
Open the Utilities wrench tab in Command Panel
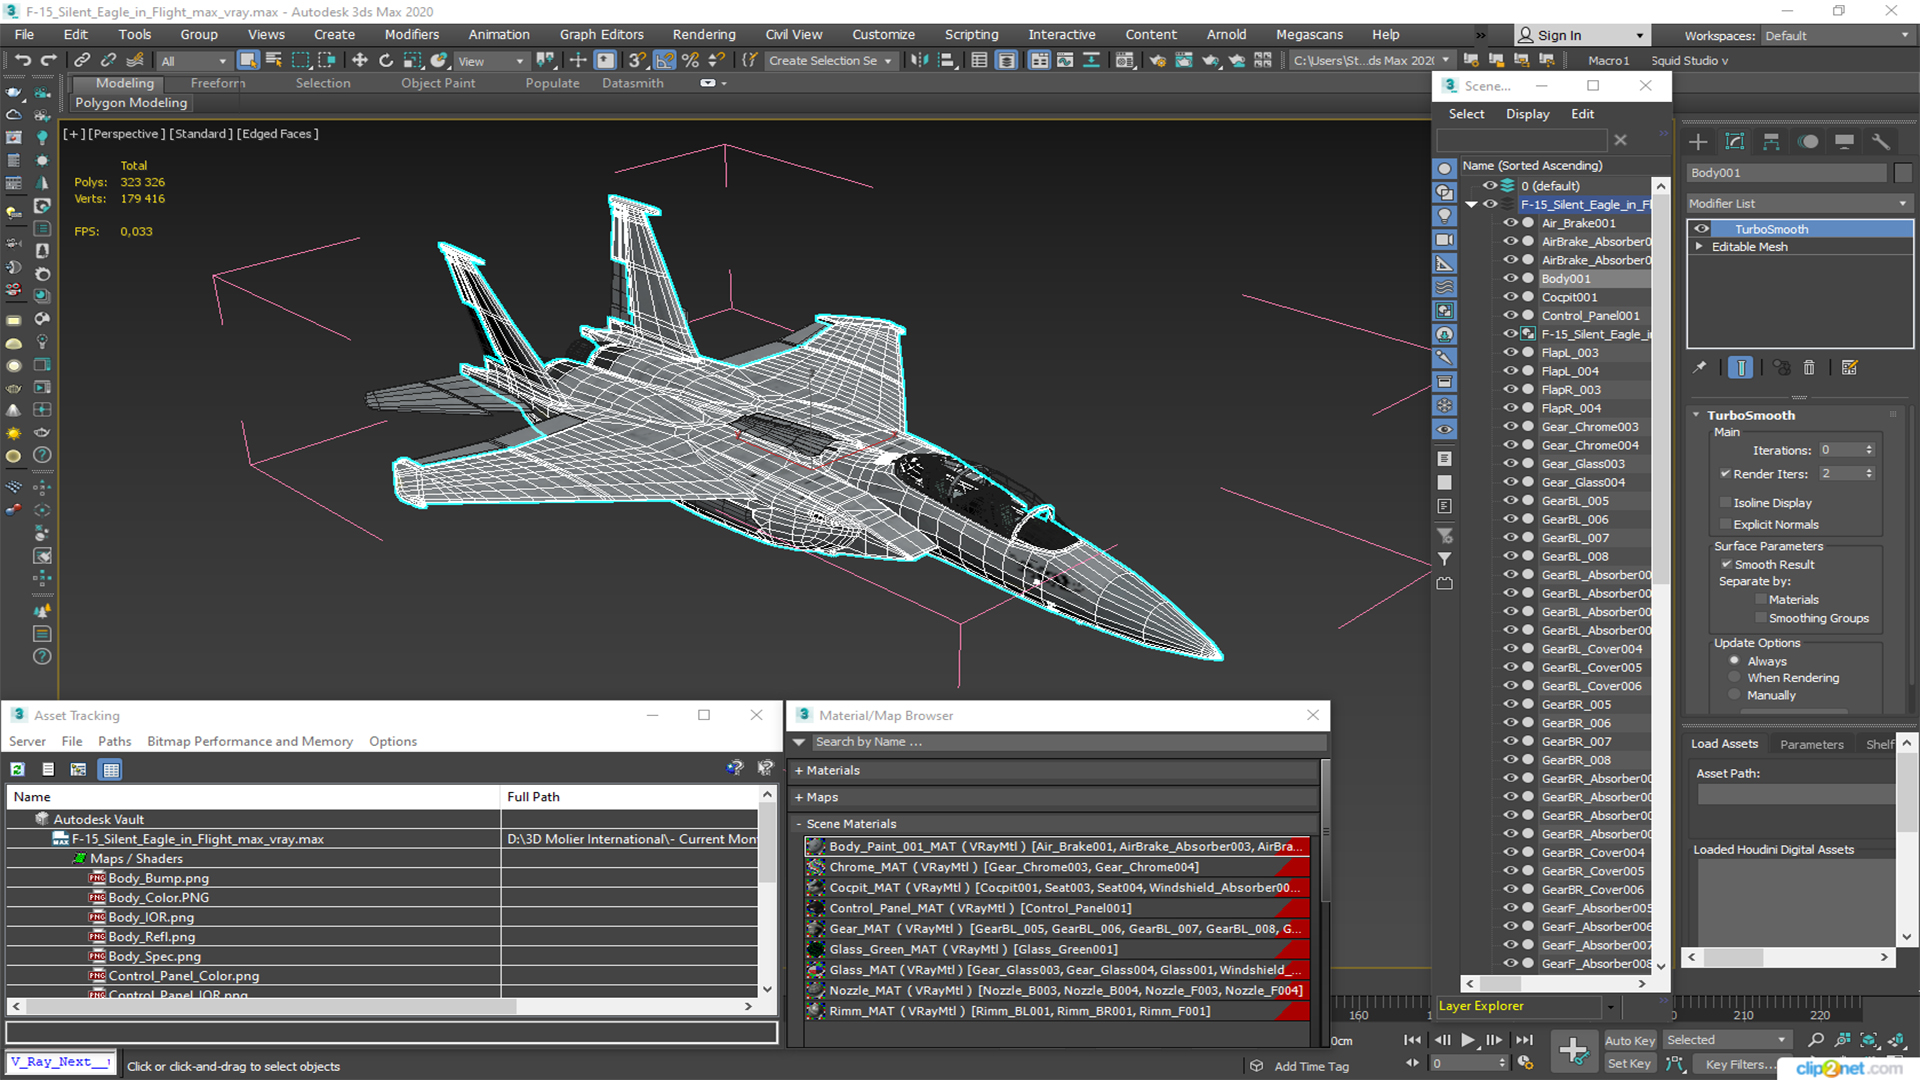[1881, 141]
